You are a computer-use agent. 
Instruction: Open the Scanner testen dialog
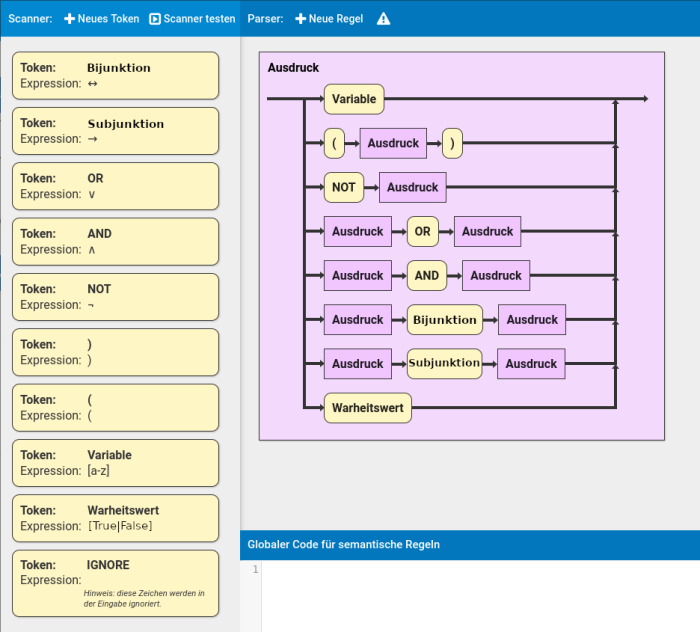(192, 19)
